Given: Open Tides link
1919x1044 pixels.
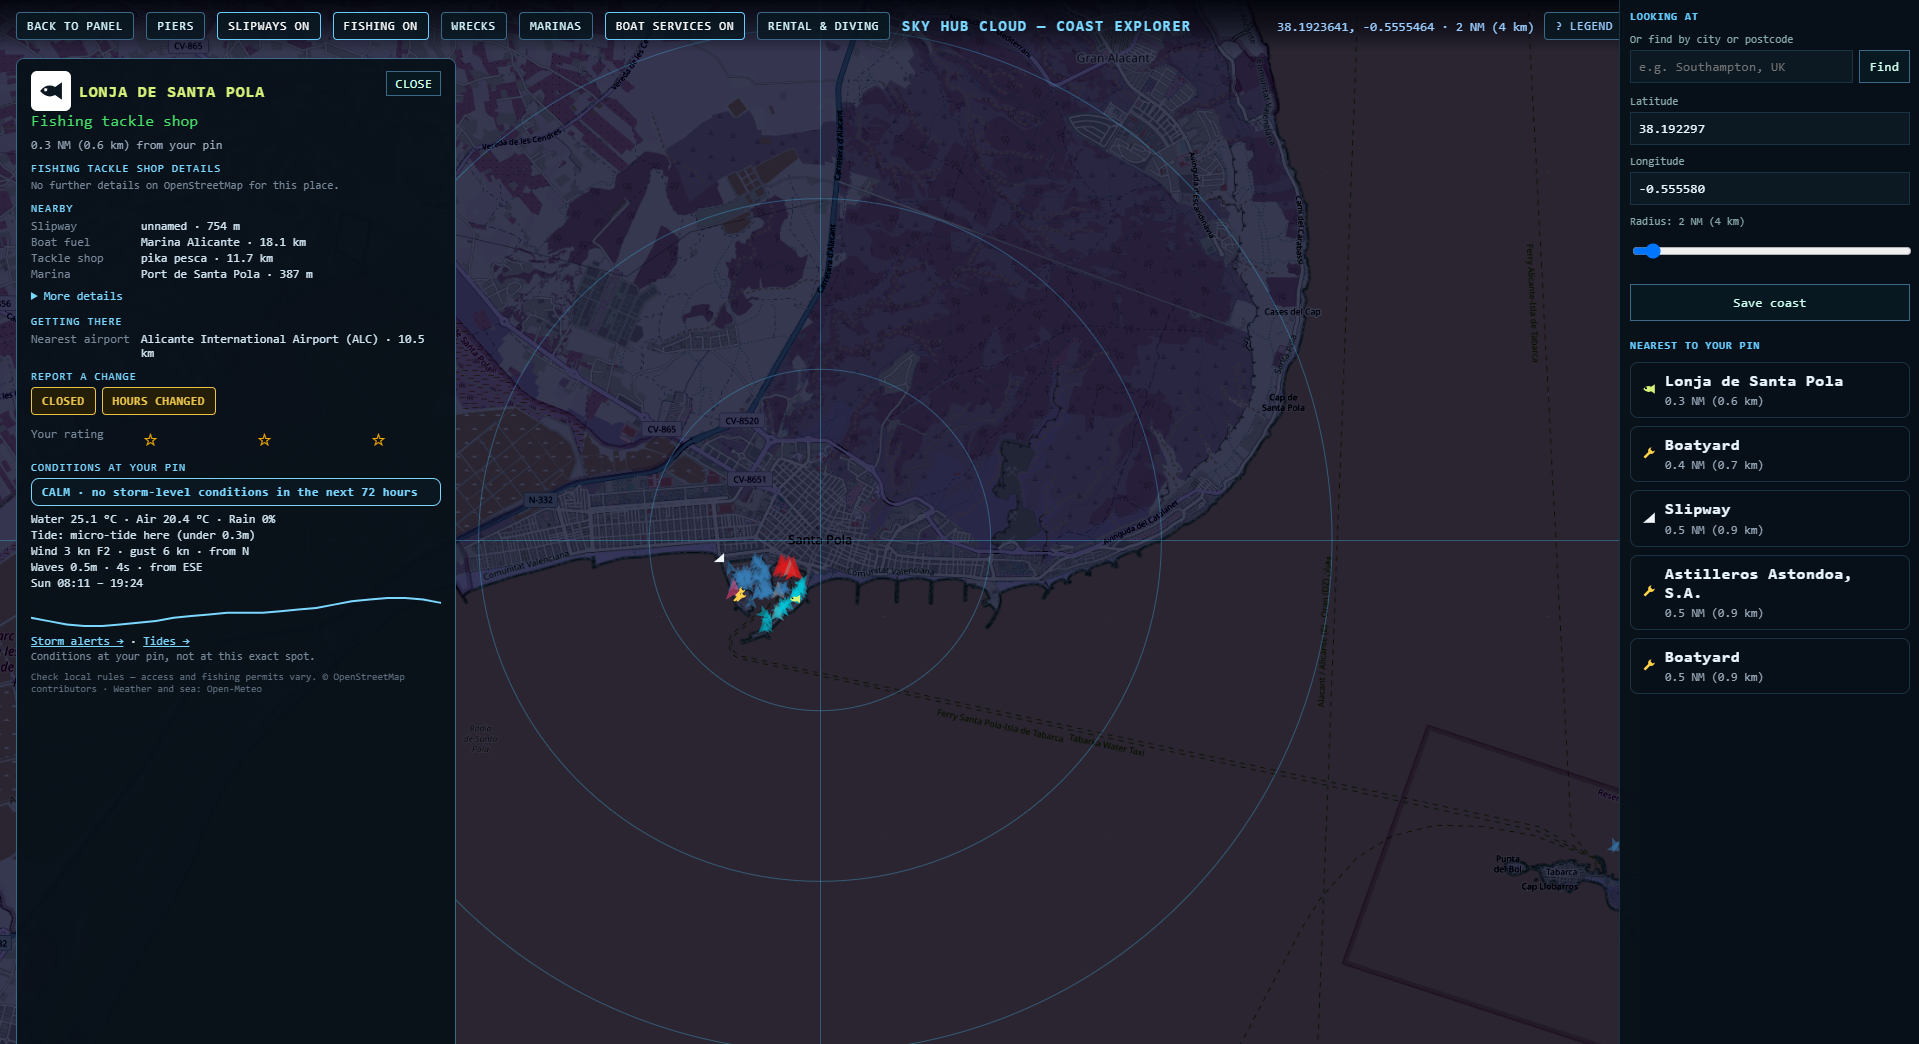Looking at the screenshot, I should point(166,641).
